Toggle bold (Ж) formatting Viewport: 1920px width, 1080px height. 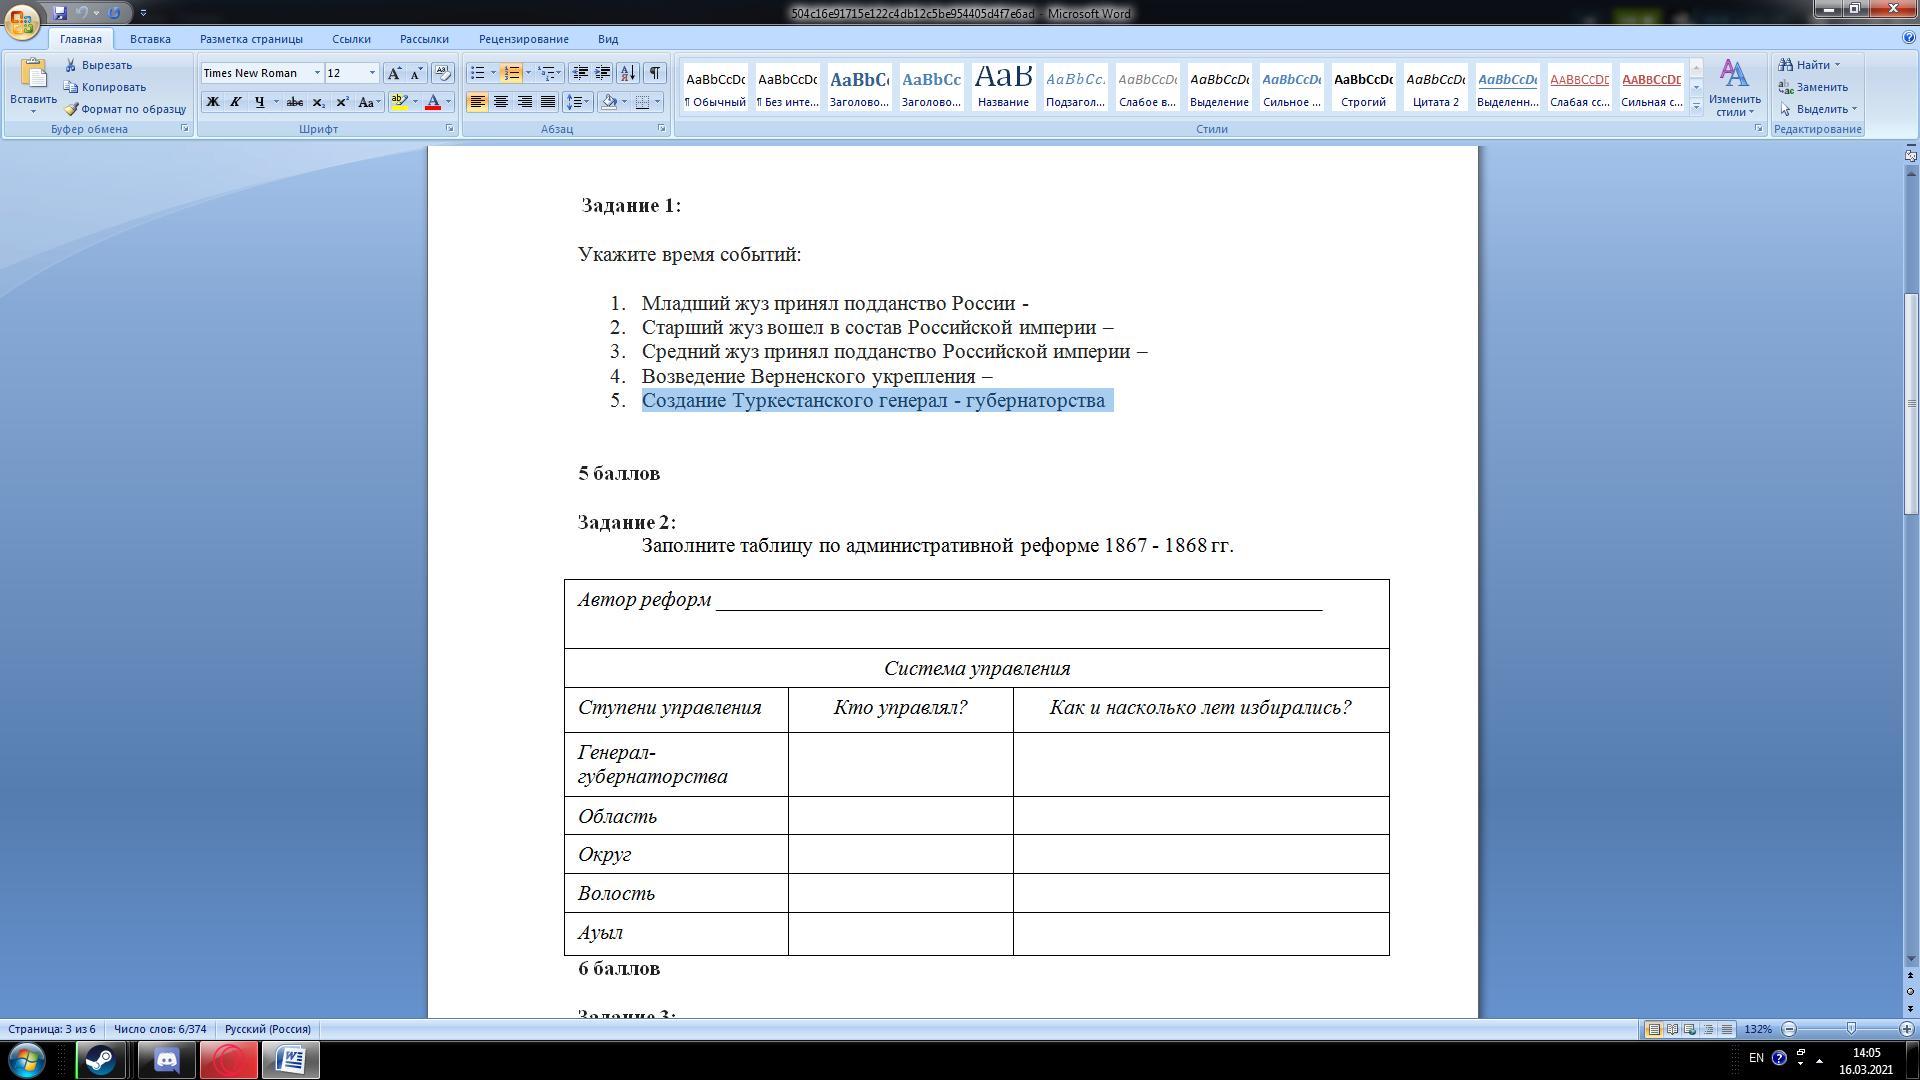click(212, 102)
